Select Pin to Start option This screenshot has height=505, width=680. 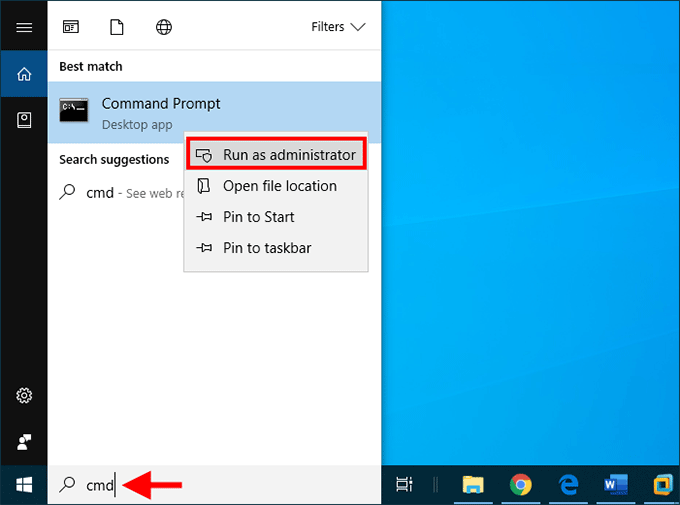click(x=276, y=216)
